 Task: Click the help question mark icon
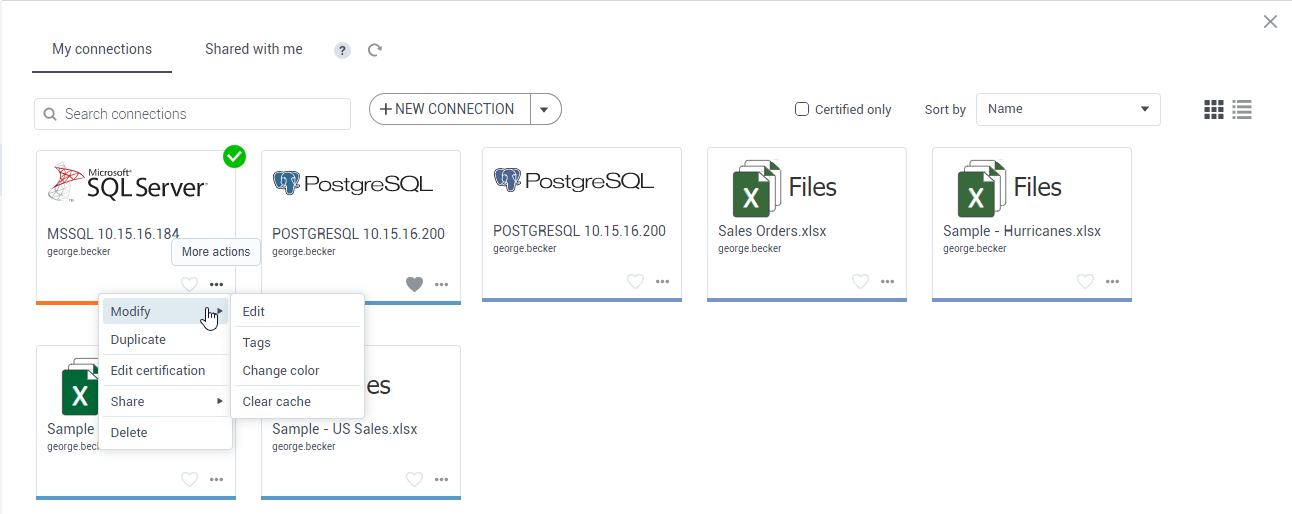(x=342, y=50)
